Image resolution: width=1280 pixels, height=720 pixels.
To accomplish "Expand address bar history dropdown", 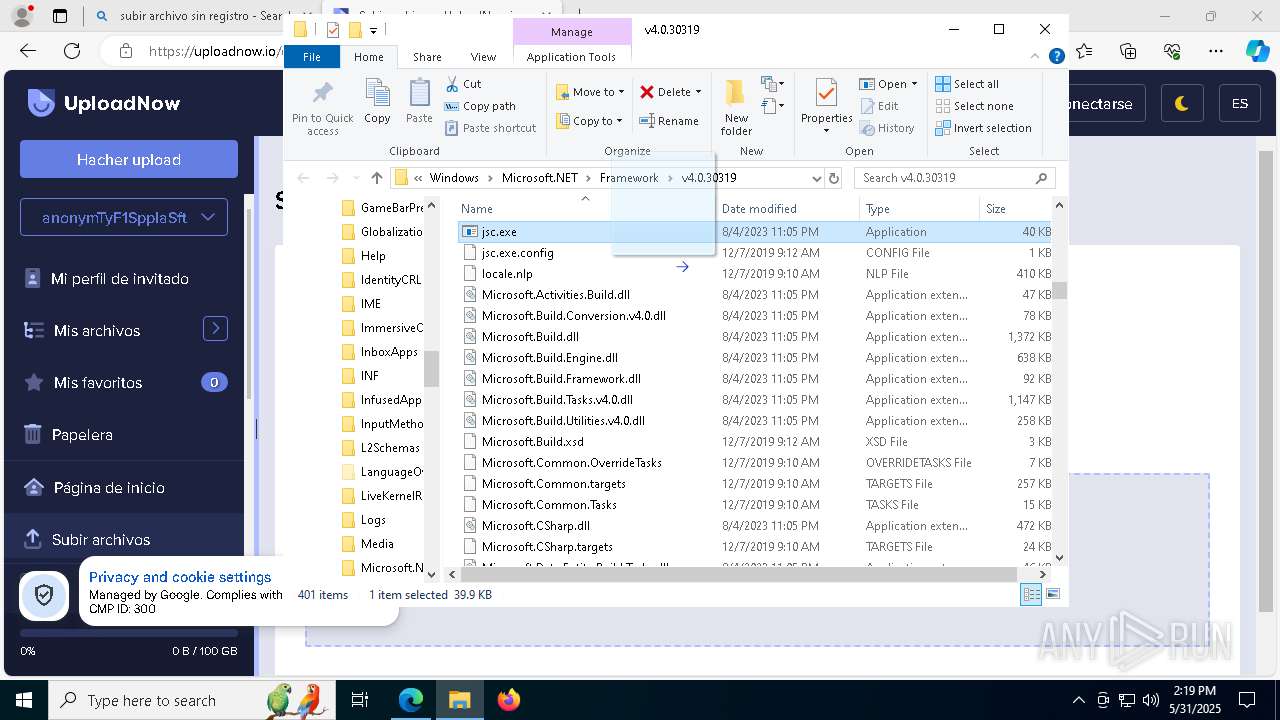I will (x=816, y=178).
